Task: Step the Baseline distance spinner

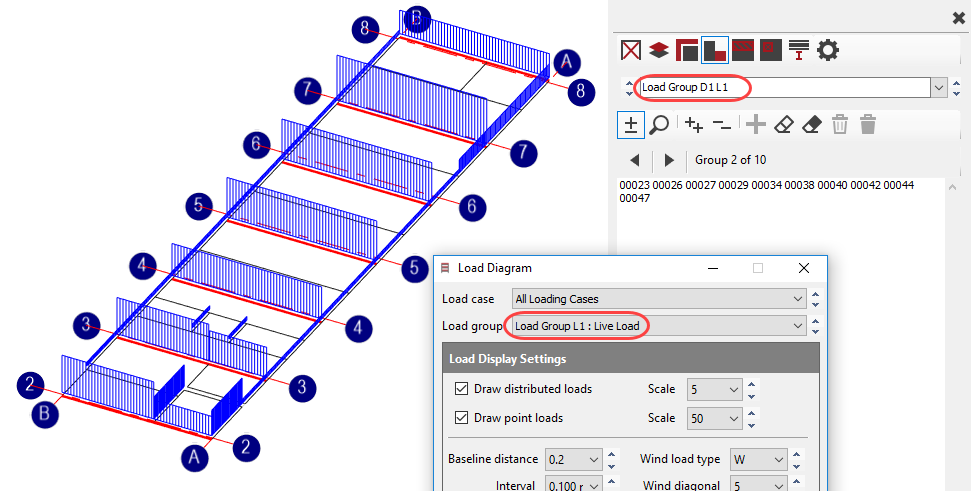Action: [x=611, y=459]
